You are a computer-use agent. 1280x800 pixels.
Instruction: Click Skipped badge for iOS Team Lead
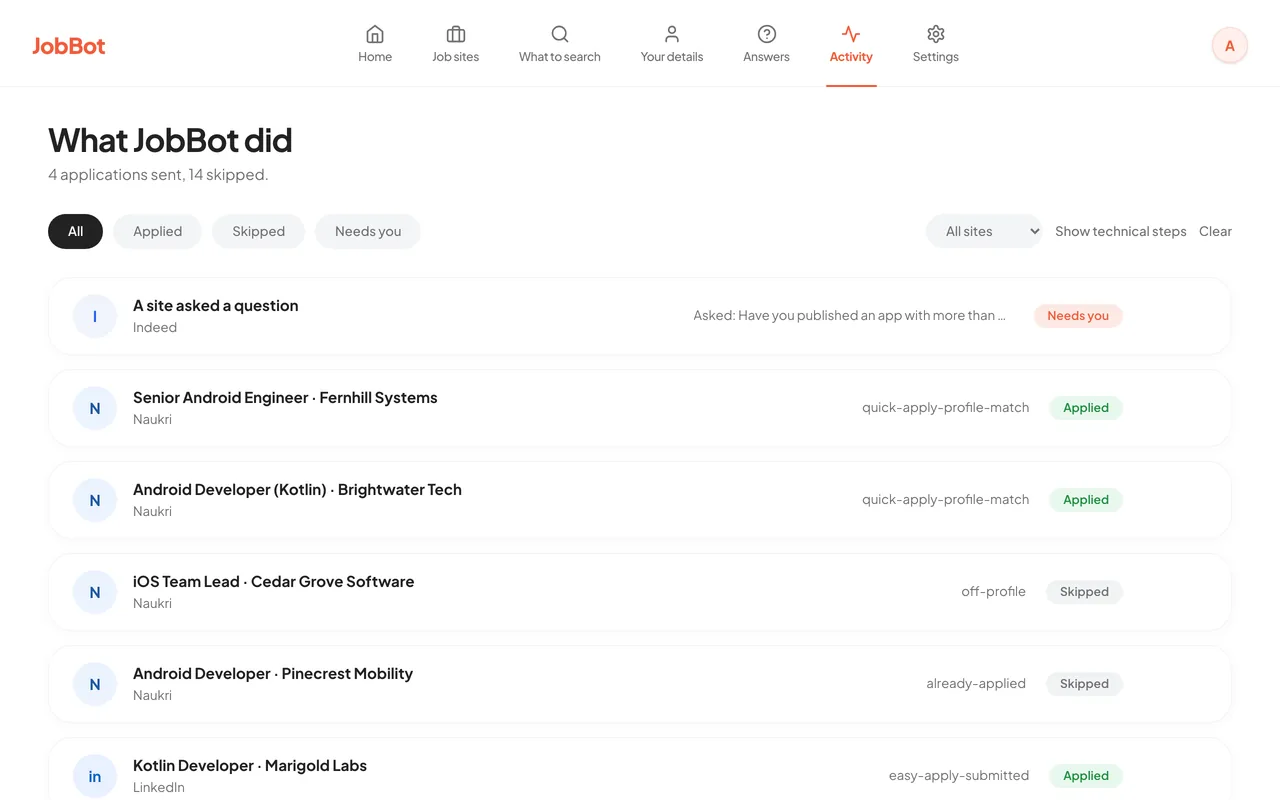click(1084, 592)
